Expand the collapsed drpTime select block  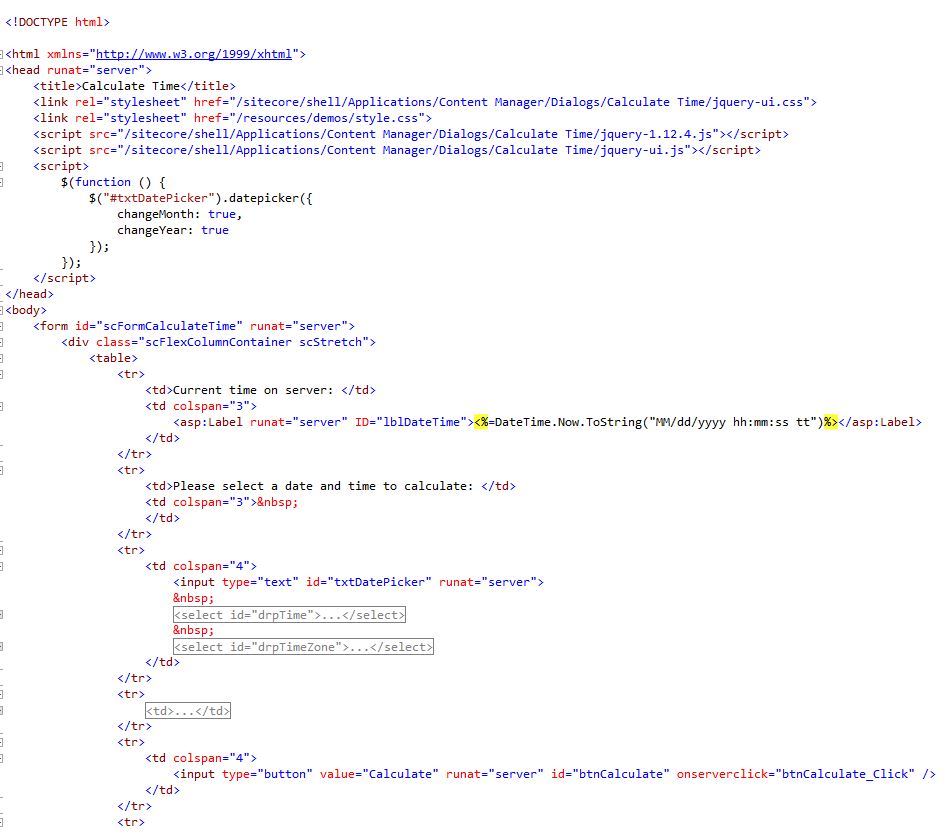coord(289,615)
